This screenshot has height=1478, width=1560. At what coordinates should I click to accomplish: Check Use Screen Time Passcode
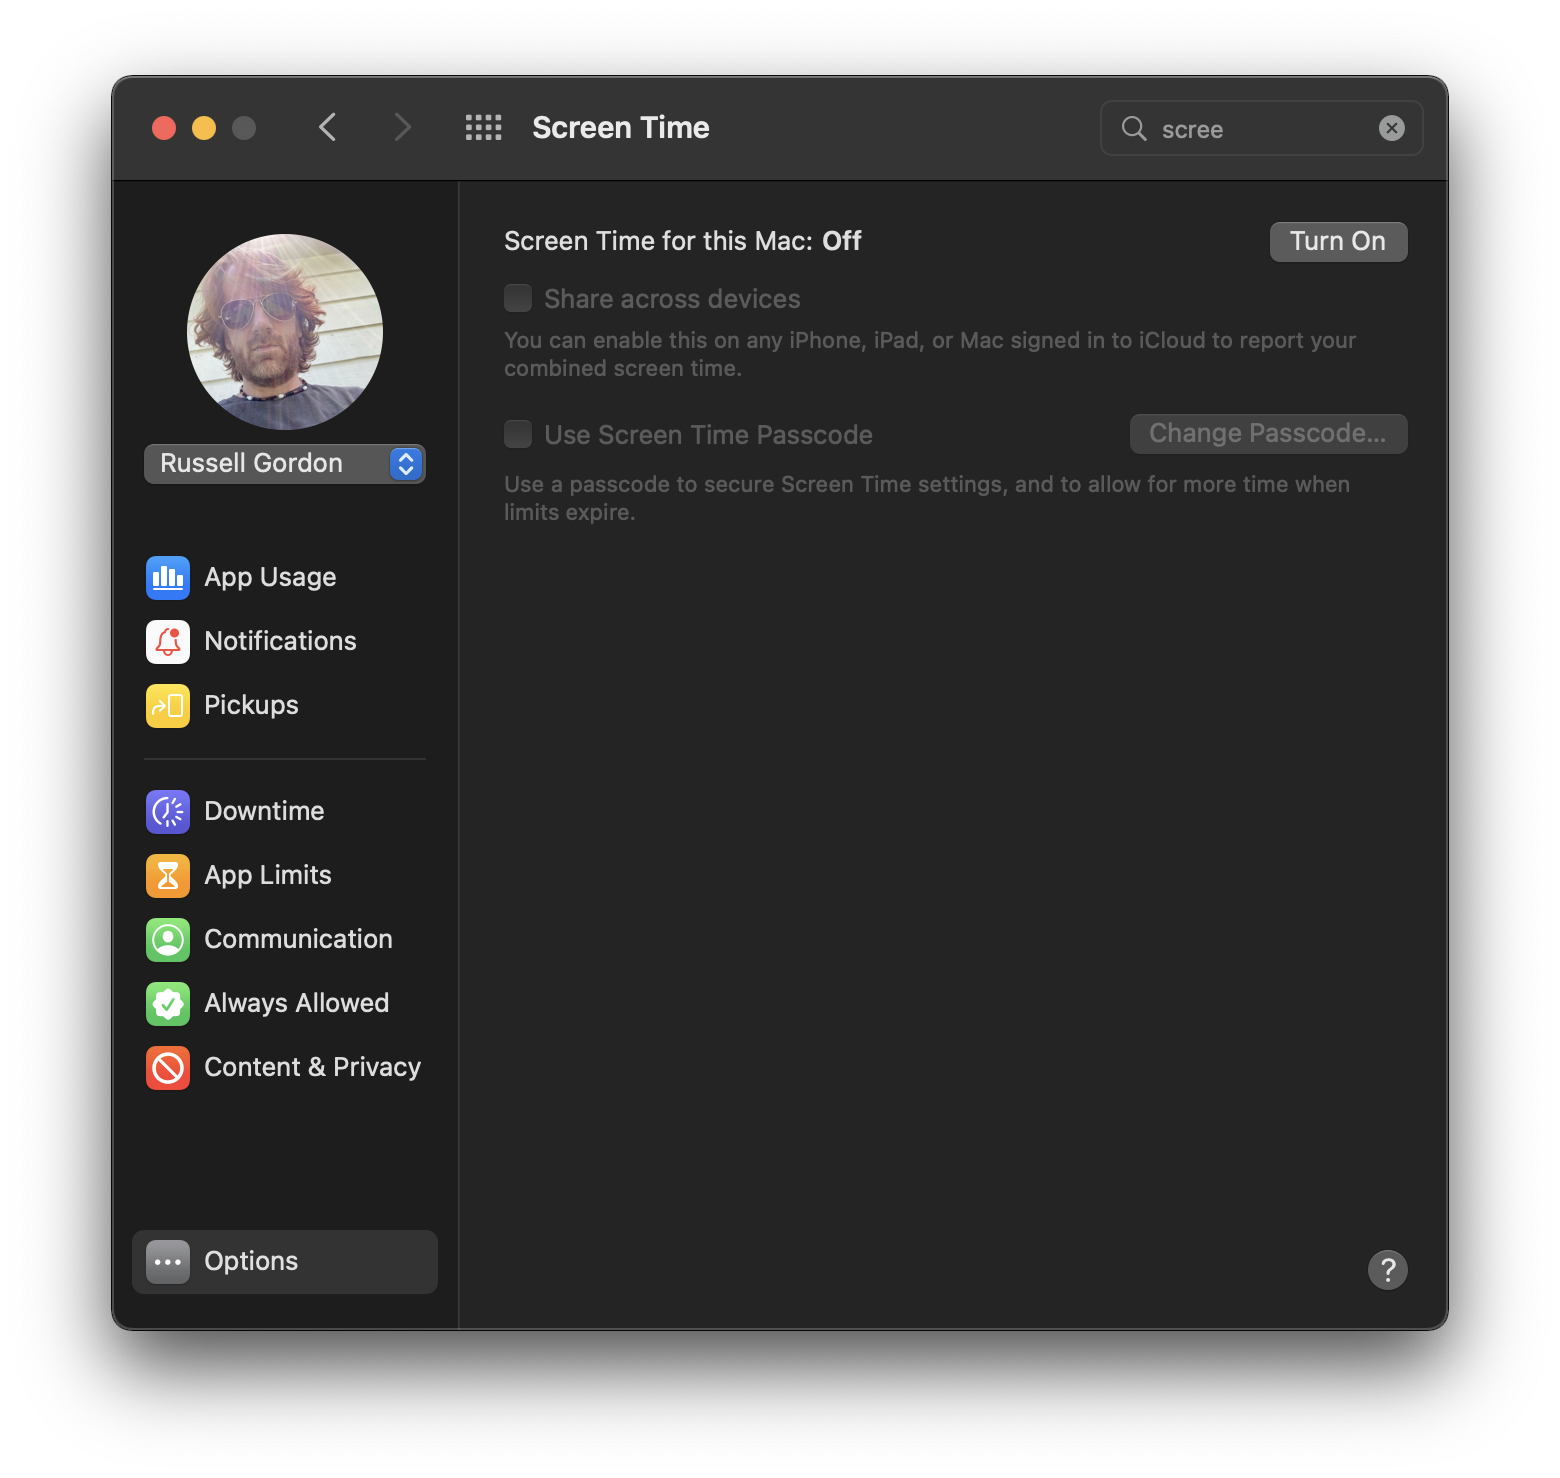[518, 434]
